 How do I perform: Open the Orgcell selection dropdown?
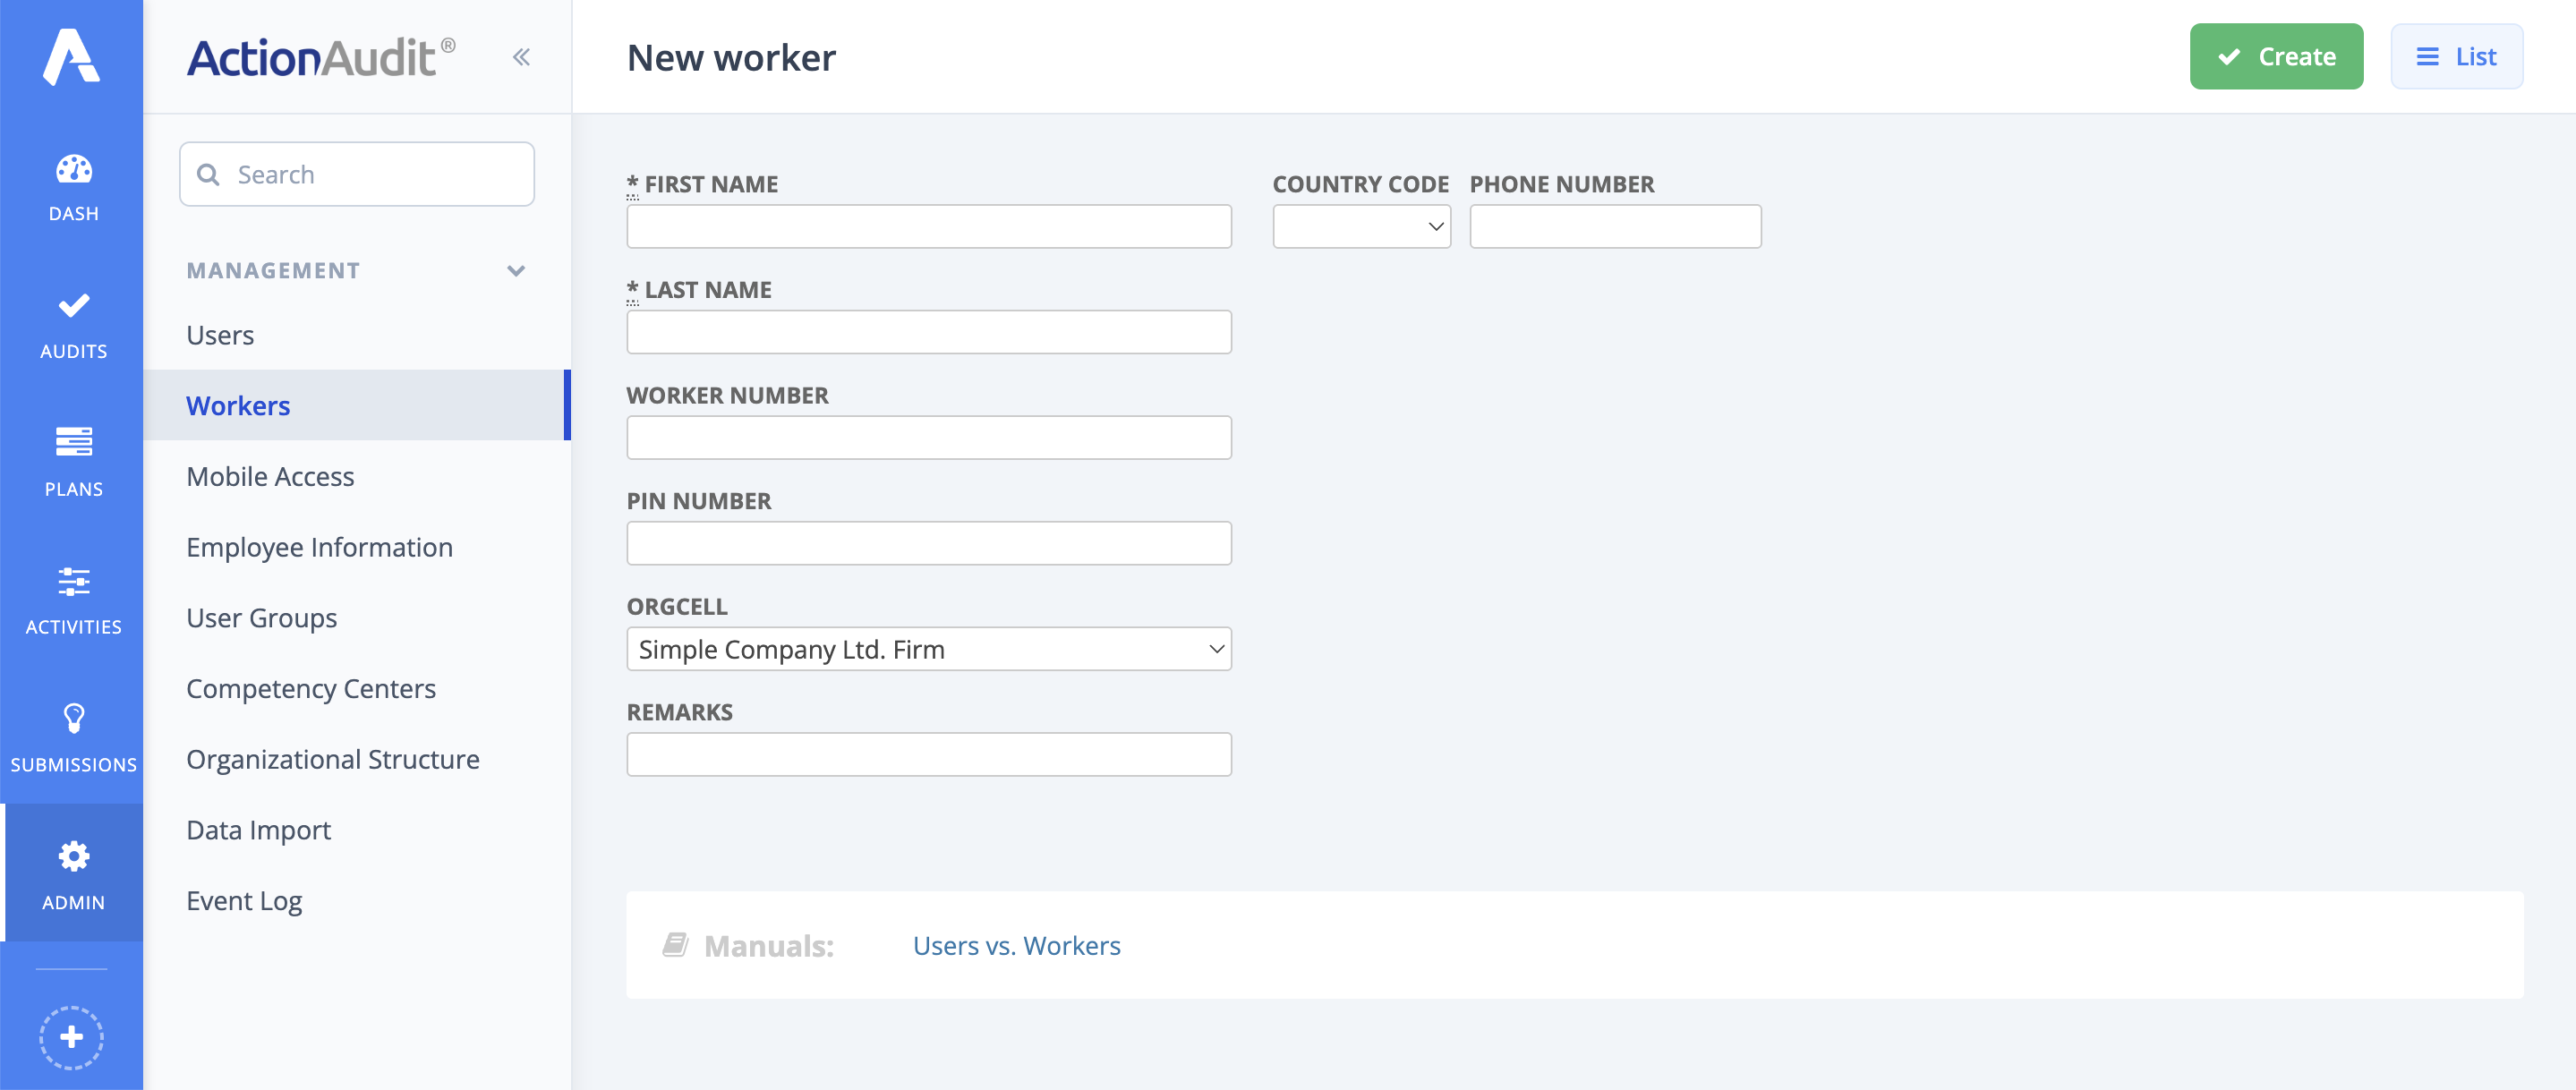(928, 648)
